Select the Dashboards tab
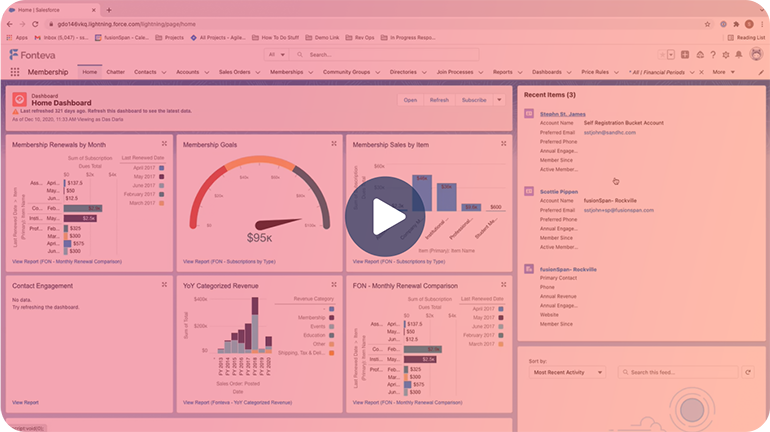This screenshot has width=770, height=432. [x=547, y=72]
